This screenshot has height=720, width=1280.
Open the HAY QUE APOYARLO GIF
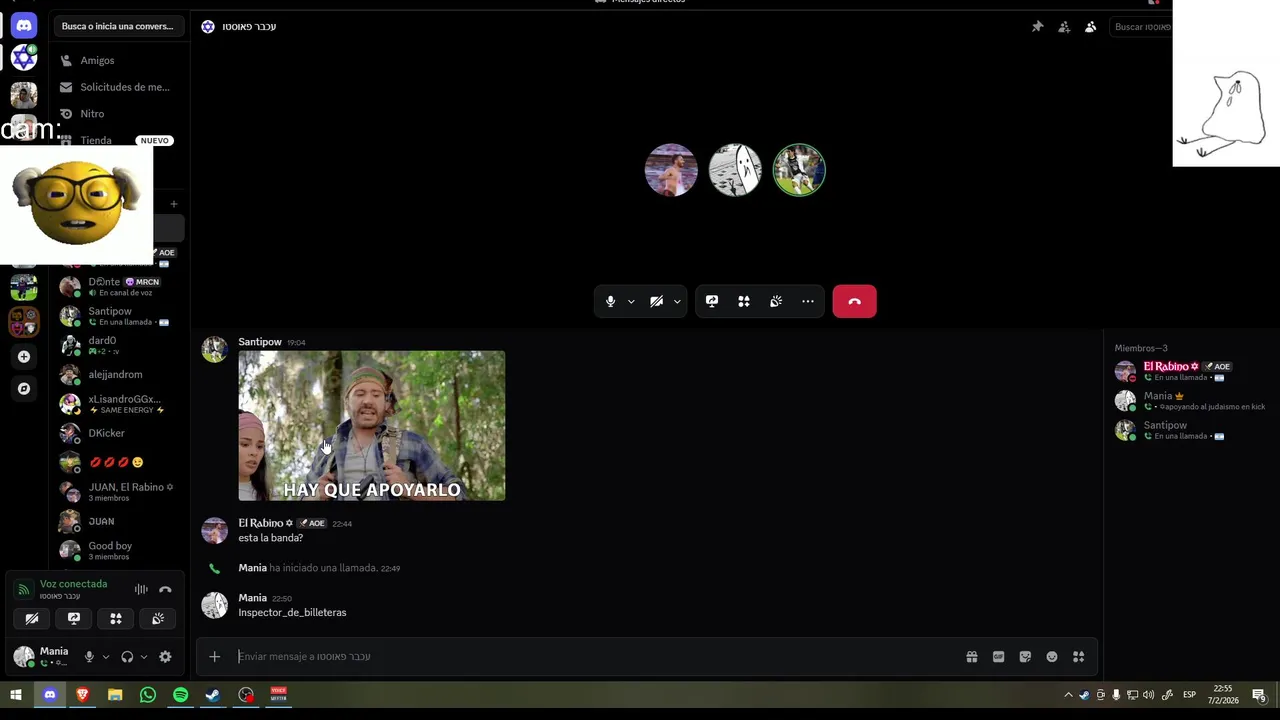click(x=372, y=425)
